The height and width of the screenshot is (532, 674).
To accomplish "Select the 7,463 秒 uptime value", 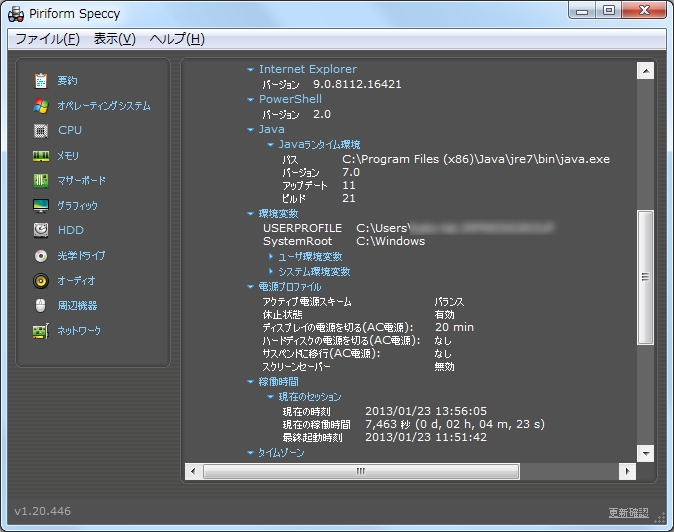I will tap(455, 425).
